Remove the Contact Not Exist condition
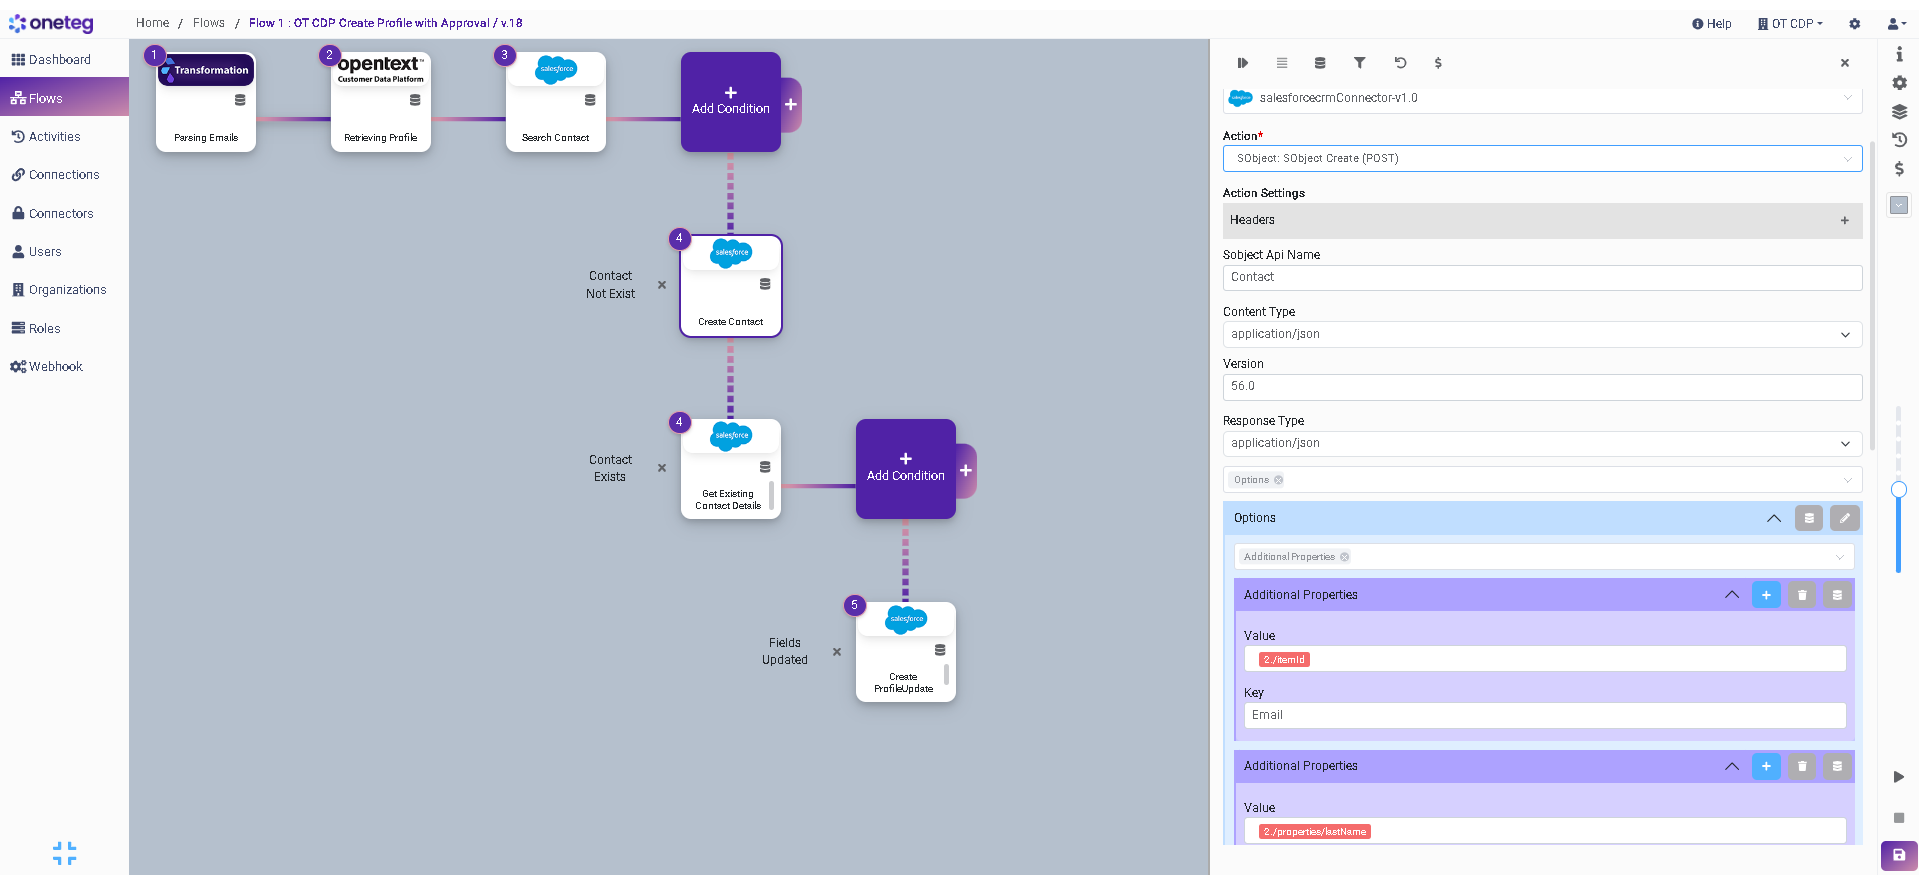The height and width of the screenshot is (875, 1919). coord(662,285)
